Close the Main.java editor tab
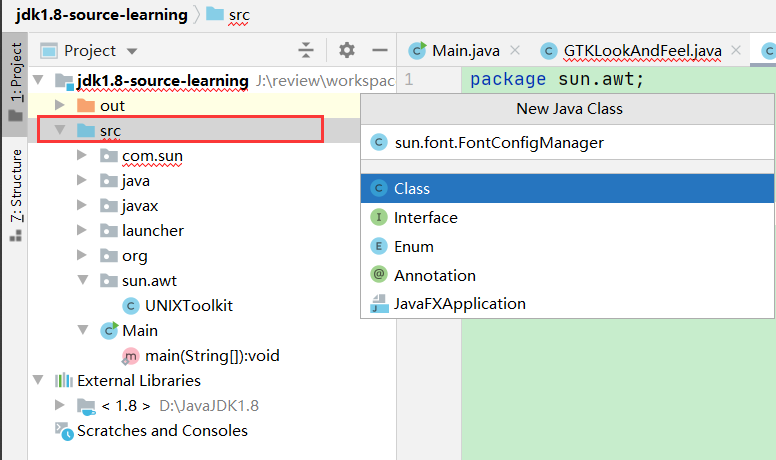 point(515,50)
